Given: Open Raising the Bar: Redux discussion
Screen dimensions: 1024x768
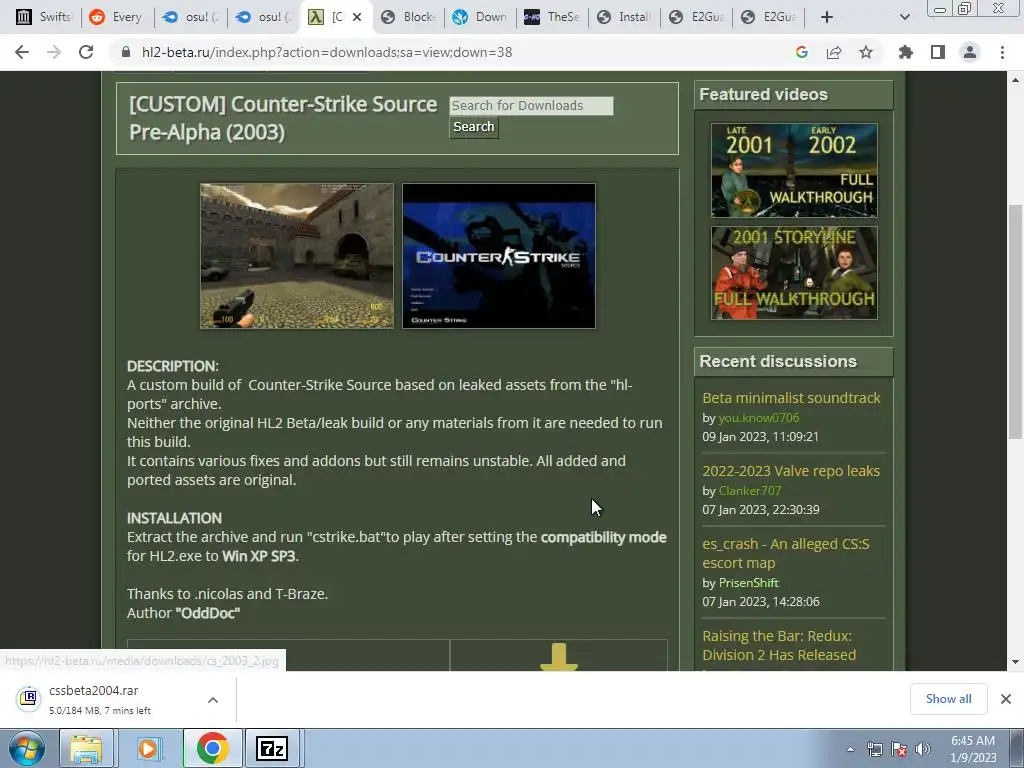Looking at the screenshot, I should click(779, 645).
